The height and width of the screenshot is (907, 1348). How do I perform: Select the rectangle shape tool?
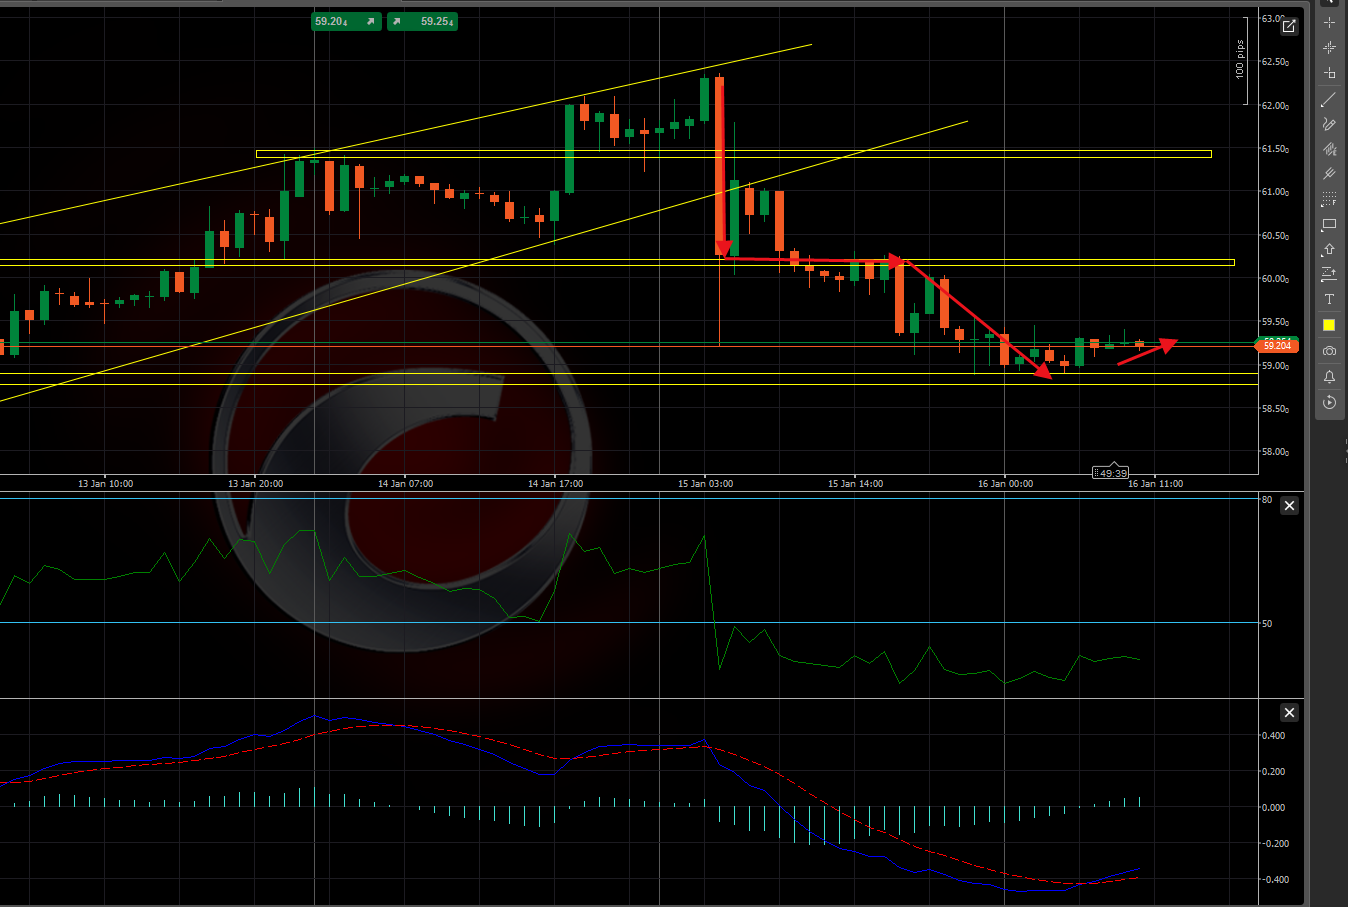pos(1329,224)
